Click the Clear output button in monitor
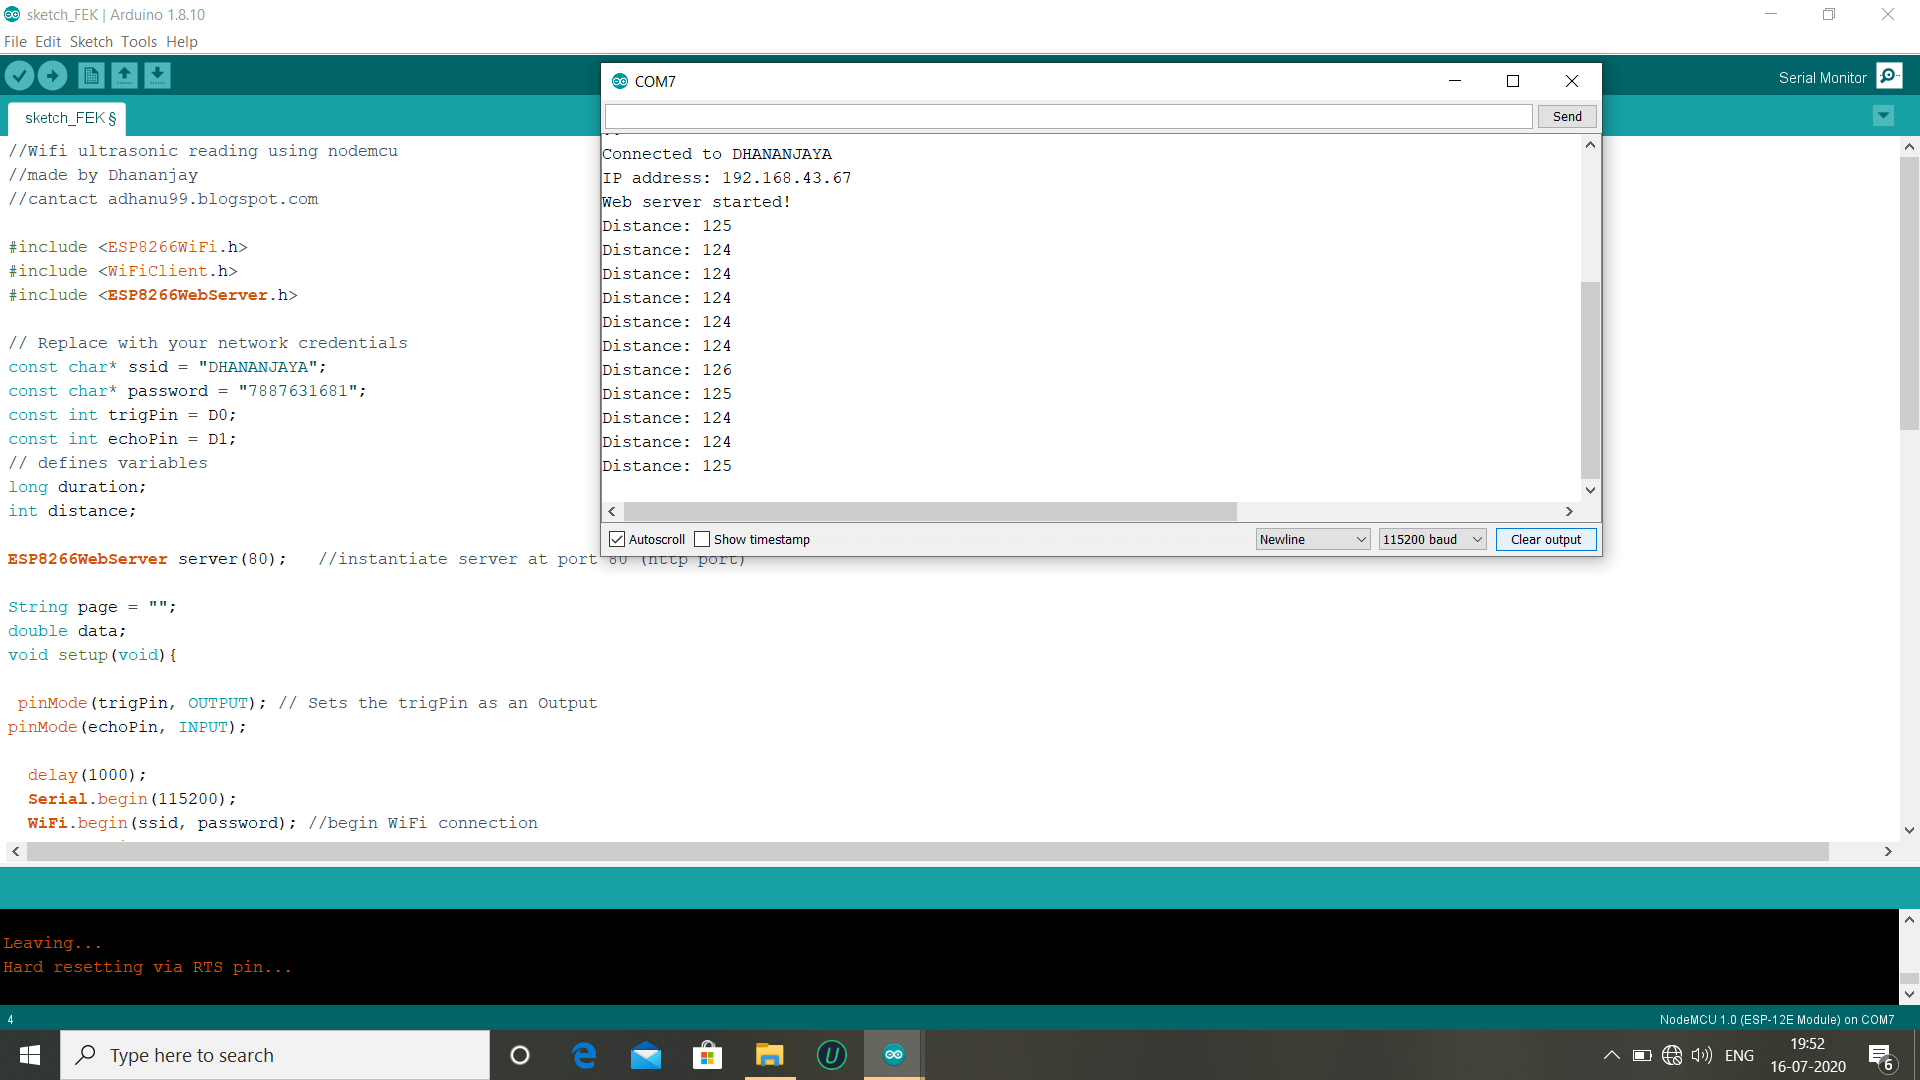 [x=1544, y=538]
